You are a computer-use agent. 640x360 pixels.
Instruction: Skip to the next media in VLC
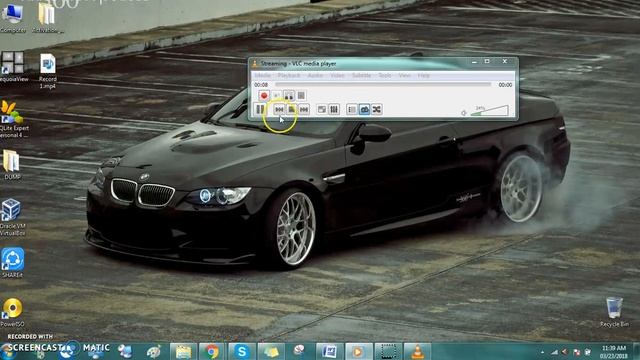pyautogui.click(x=304, y=109)
